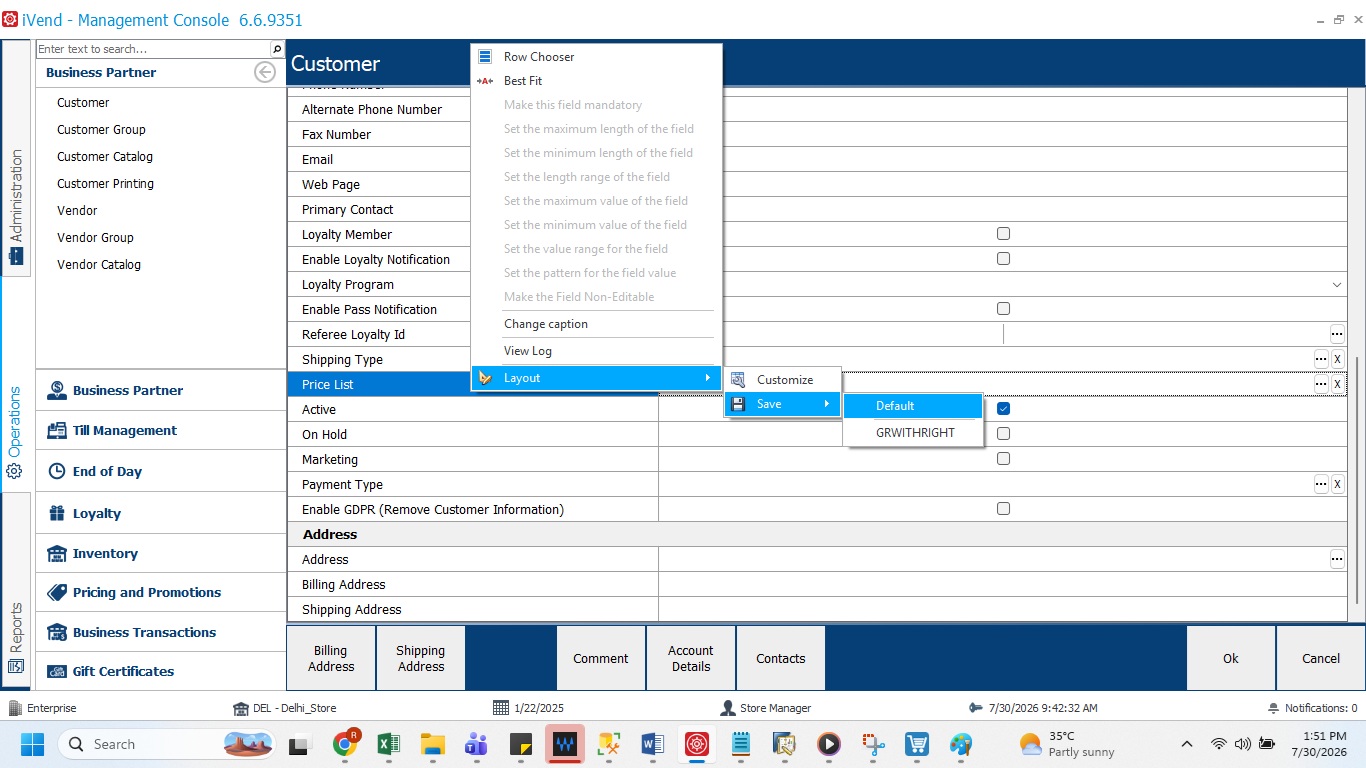Viewport: 1366px width, 768px height.
Task: Save layout as GRWITHRIGHT
Action: click(x=913, y=433)
